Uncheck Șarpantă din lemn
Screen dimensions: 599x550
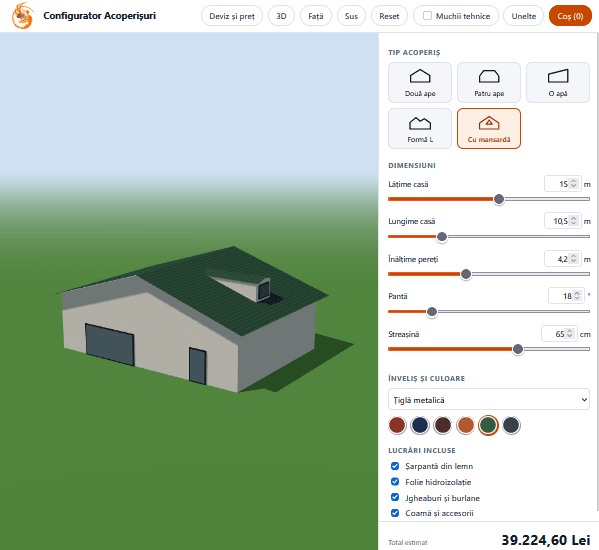[395, 466]
